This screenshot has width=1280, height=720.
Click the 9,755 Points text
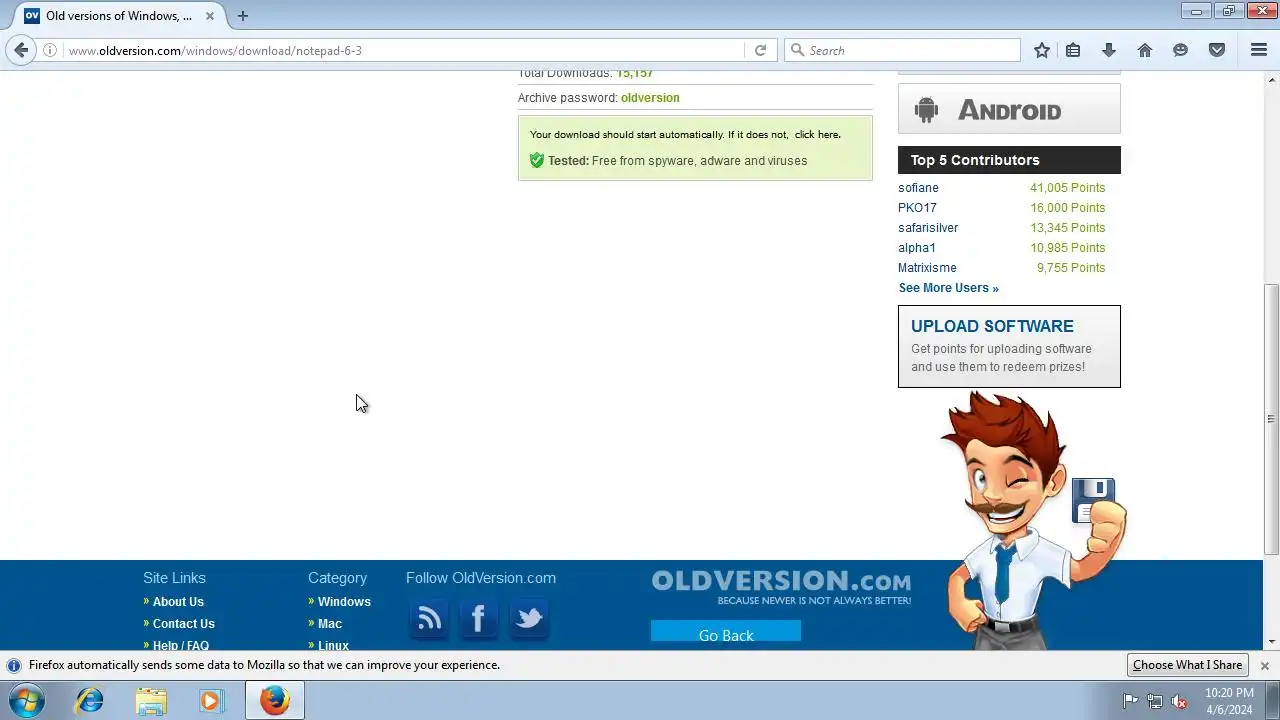coord(1071,268)
